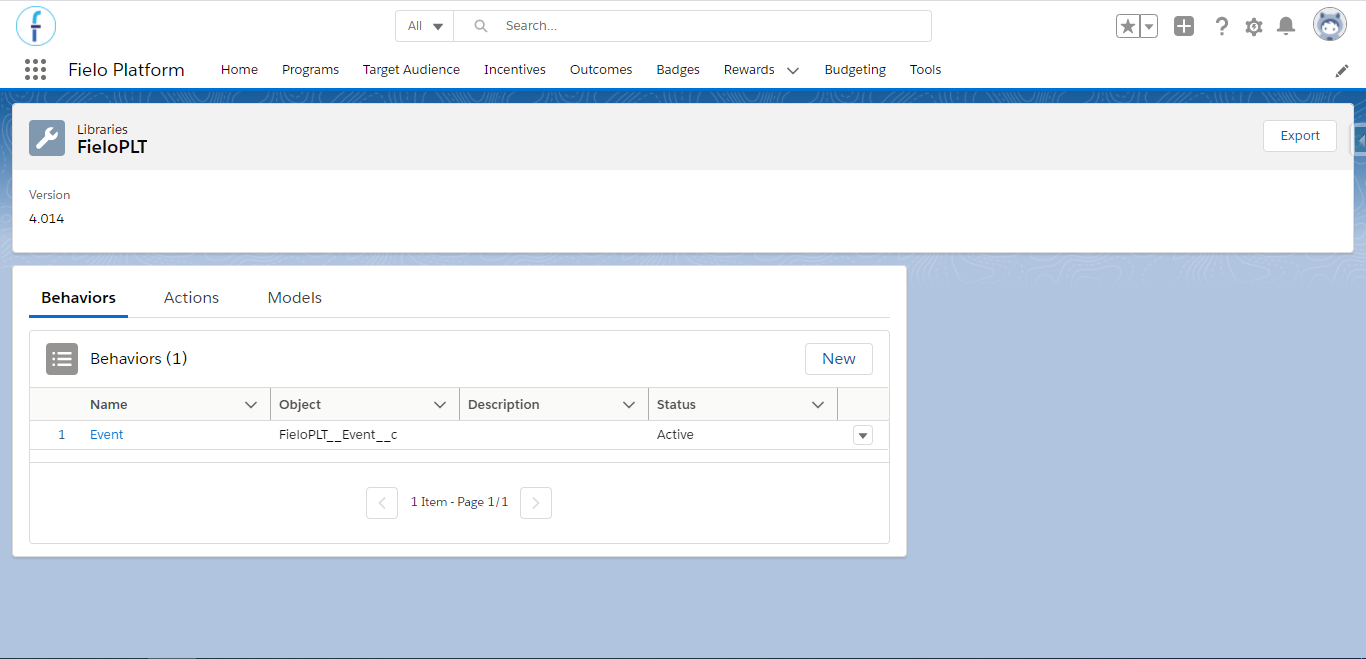Expand the favorites list dropdown arrow
The height and width of the screenshot is (659, 1366).
point(1149,27)
